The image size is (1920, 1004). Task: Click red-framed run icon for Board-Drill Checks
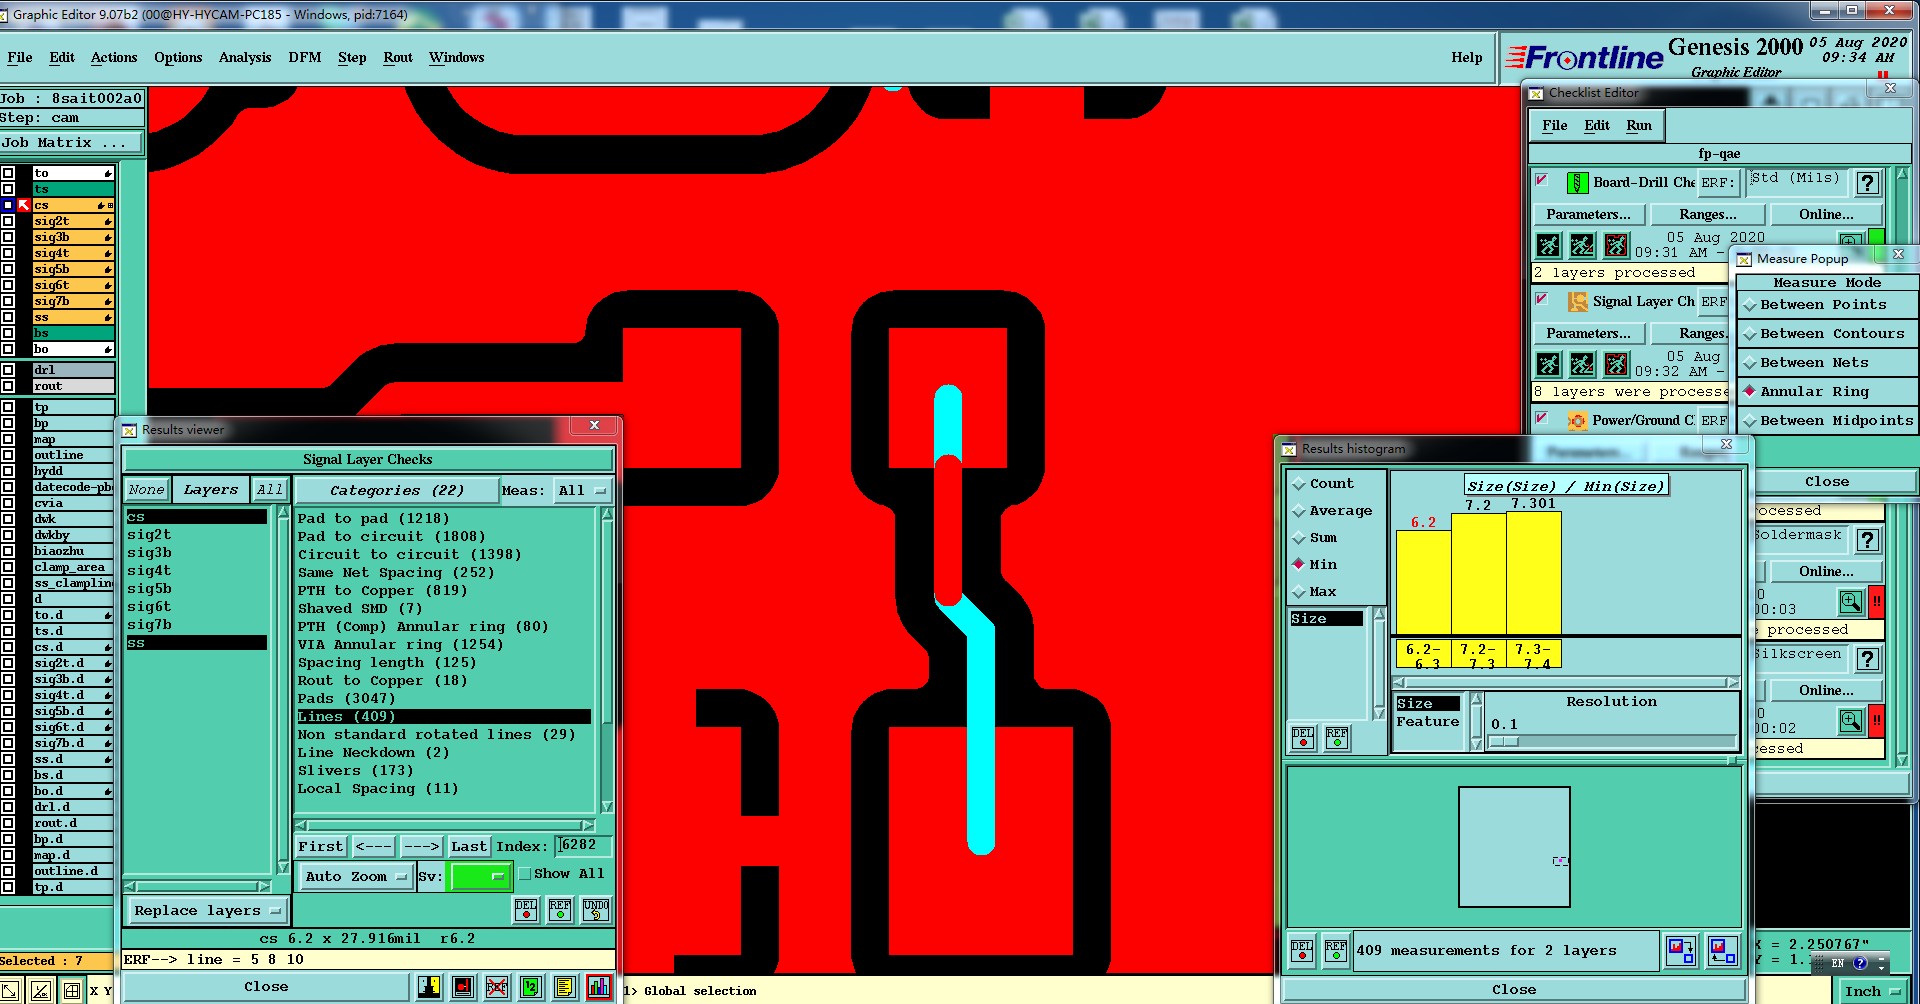pyautogui.click(x=1616, y=245)
